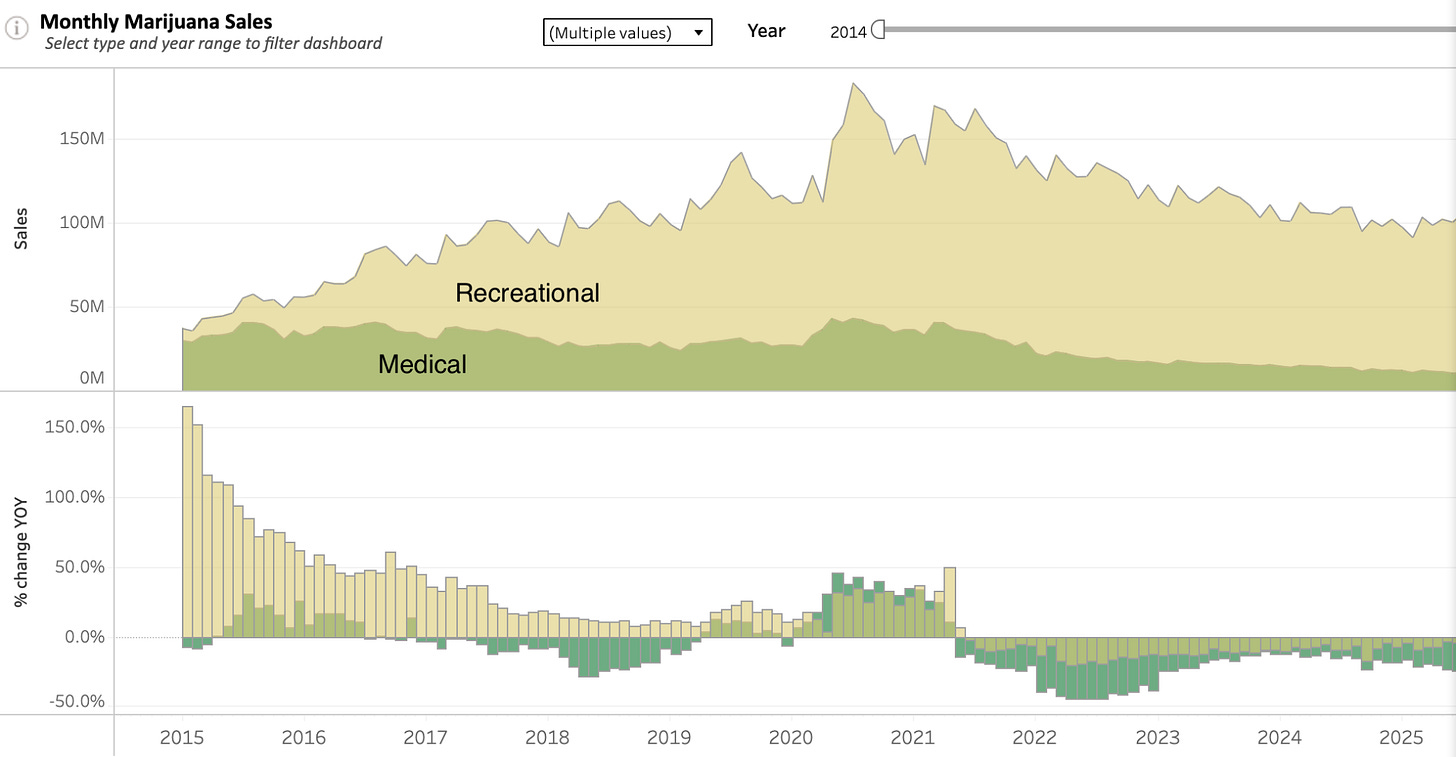Click the 150M gridline label on the sales axis
Image resolution: width=1456 pixels, height=757 pixels.
81,138
